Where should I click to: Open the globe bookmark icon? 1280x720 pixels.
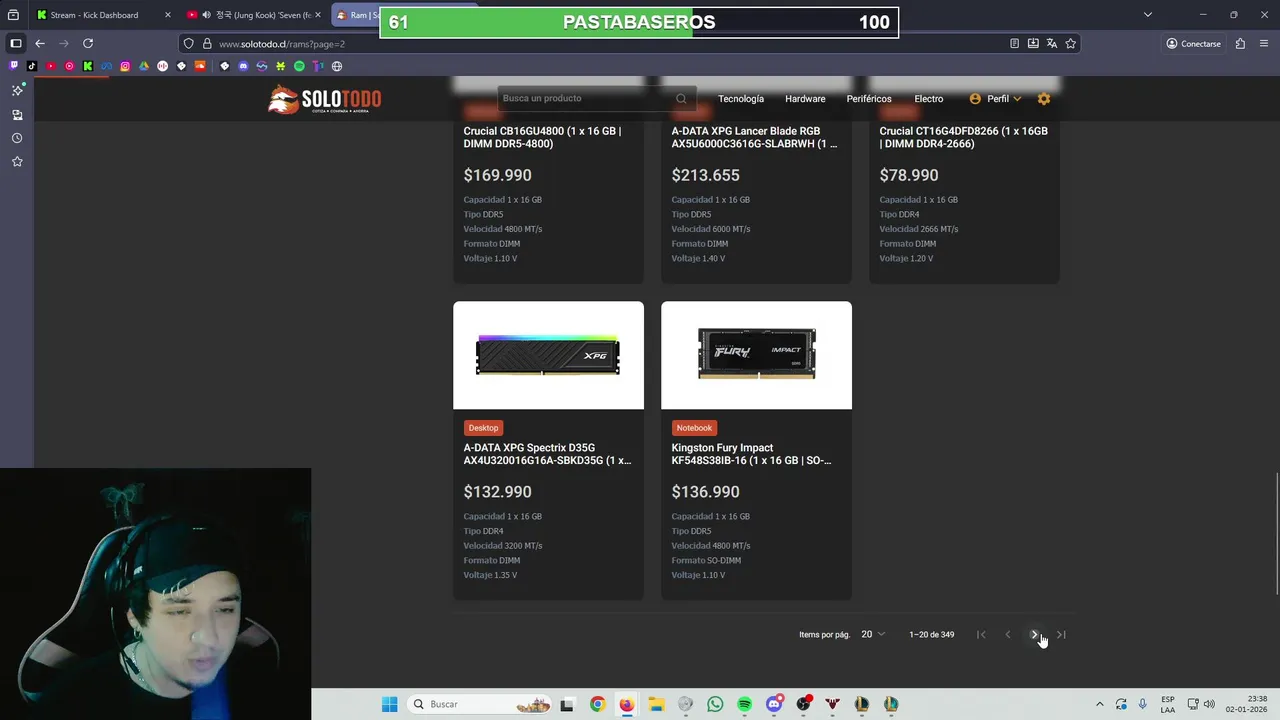(x=337, y=66)
